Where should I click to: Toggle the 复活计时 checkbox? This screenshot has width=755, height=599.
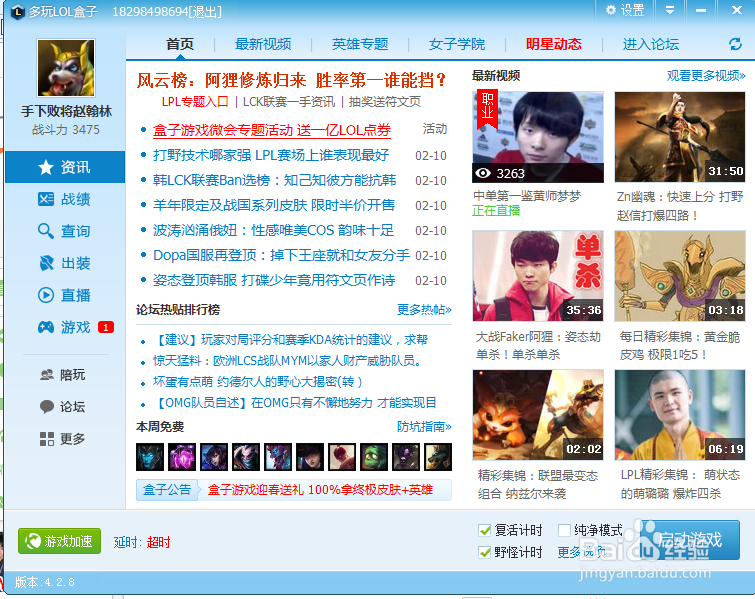point(484,531)
